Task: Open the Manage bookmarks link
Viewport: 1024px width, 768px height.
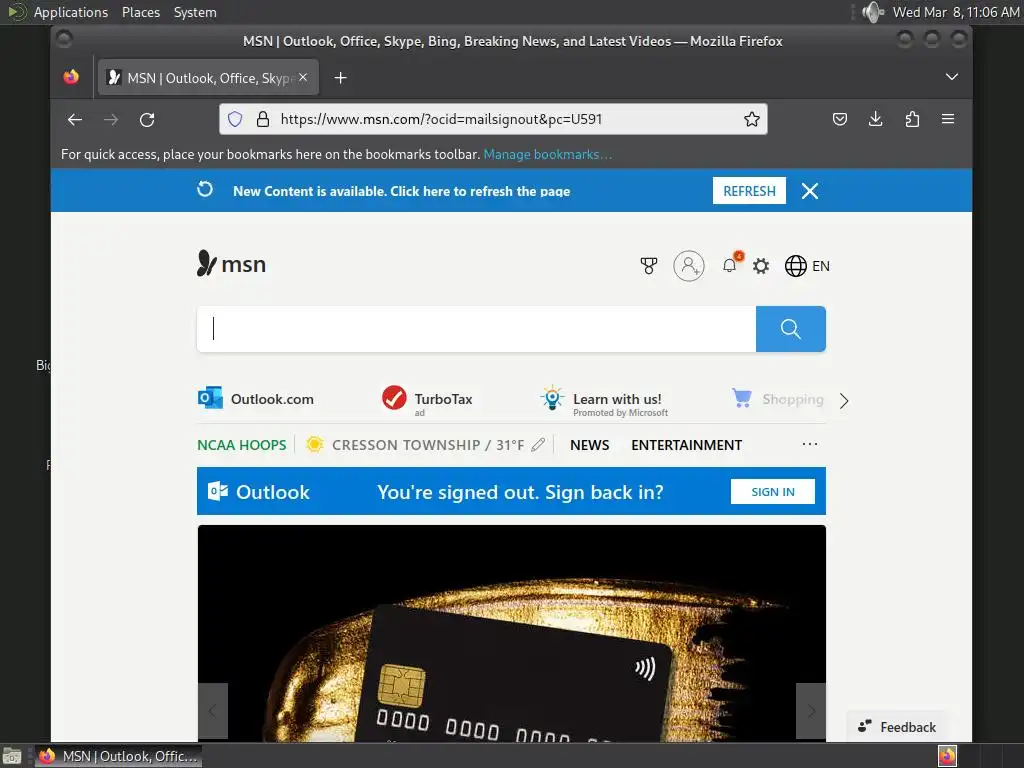Action: pos(547,154)
